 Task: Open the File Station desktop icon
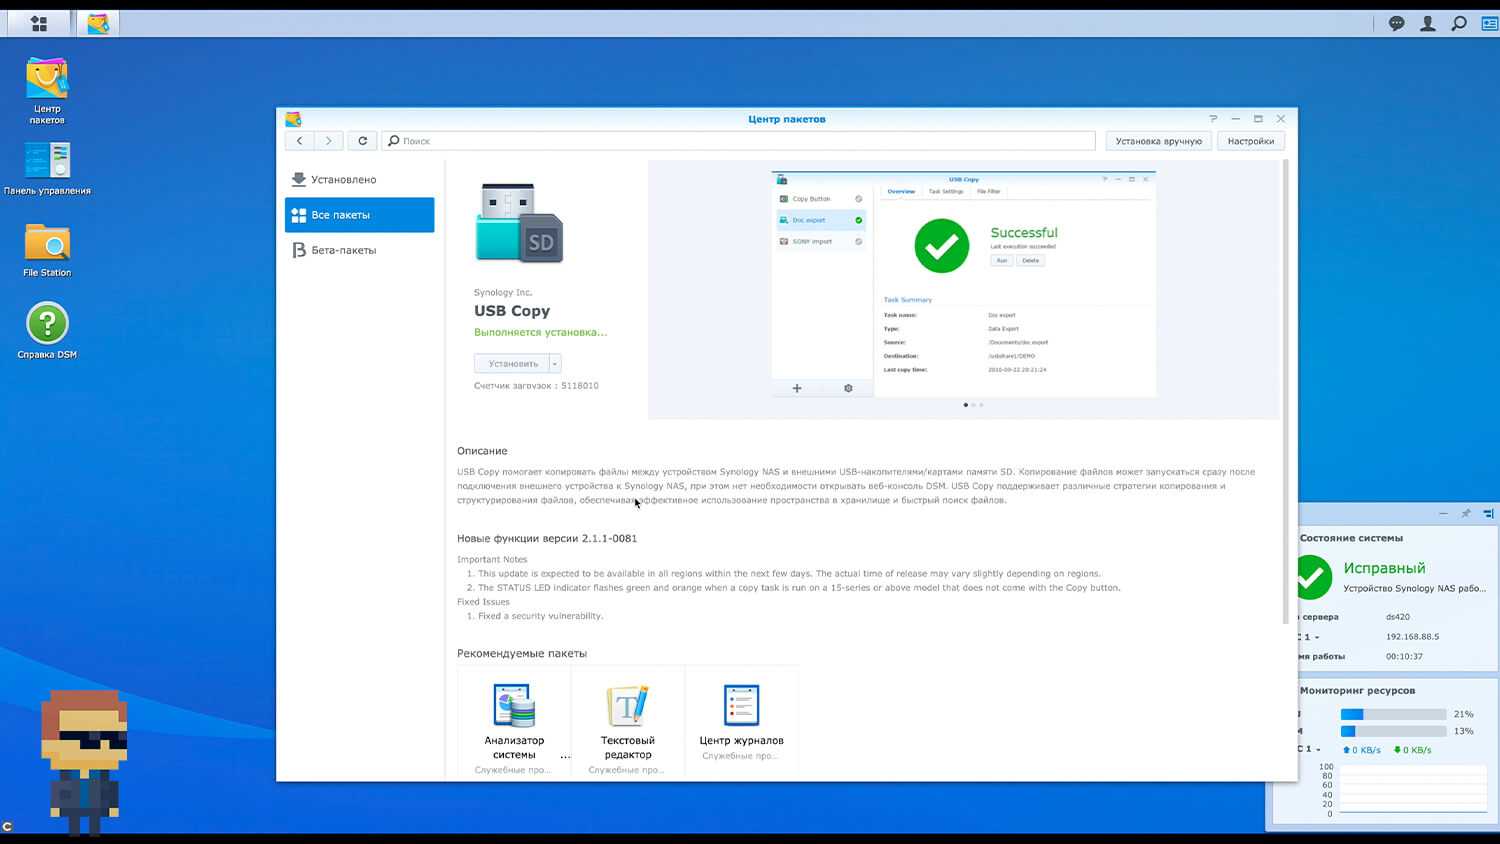(47, 249)
